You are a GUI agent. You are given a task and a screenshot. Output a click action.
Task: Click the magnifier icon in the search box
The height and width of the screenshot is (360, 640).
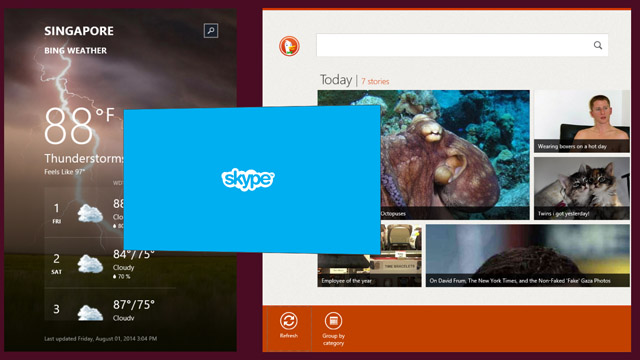[598, 45]
